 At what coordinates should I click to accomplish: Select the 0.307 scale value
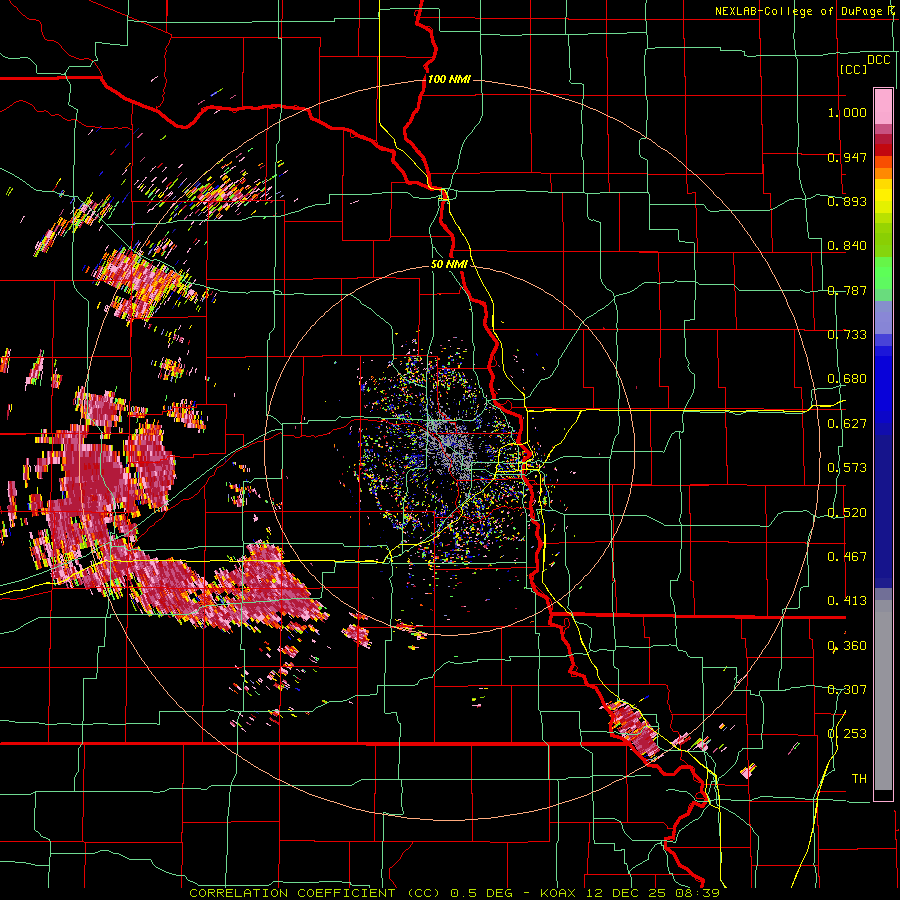[x=847, y=689]
